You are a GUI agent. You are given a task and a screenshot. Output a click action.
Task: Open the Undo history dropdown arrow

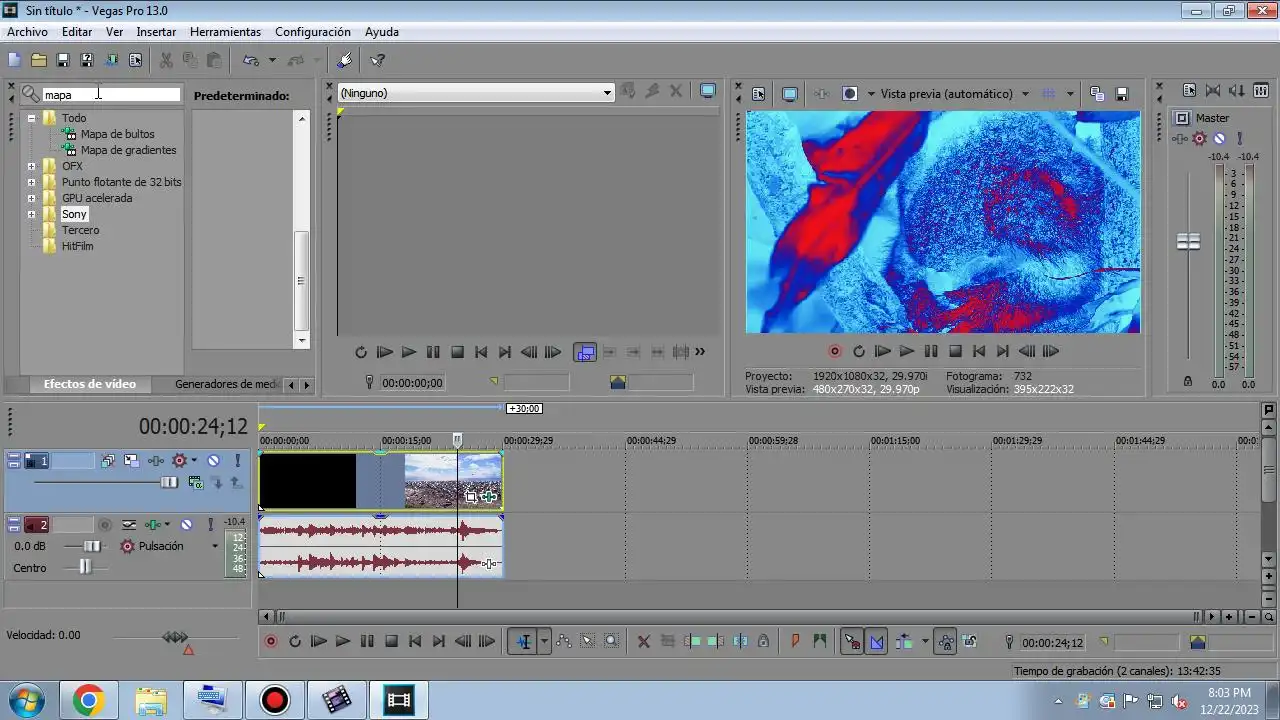coord(272,60)
